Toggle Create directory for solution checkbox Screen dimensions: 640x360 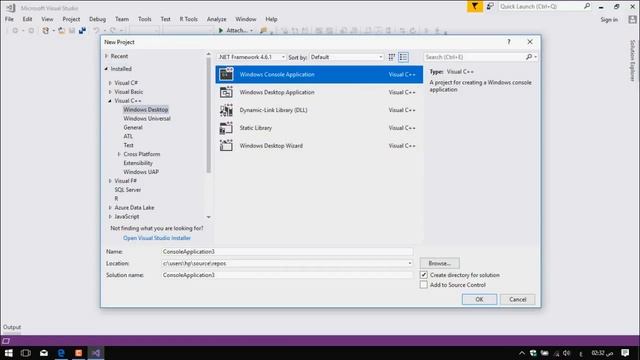tap(424, 275)
